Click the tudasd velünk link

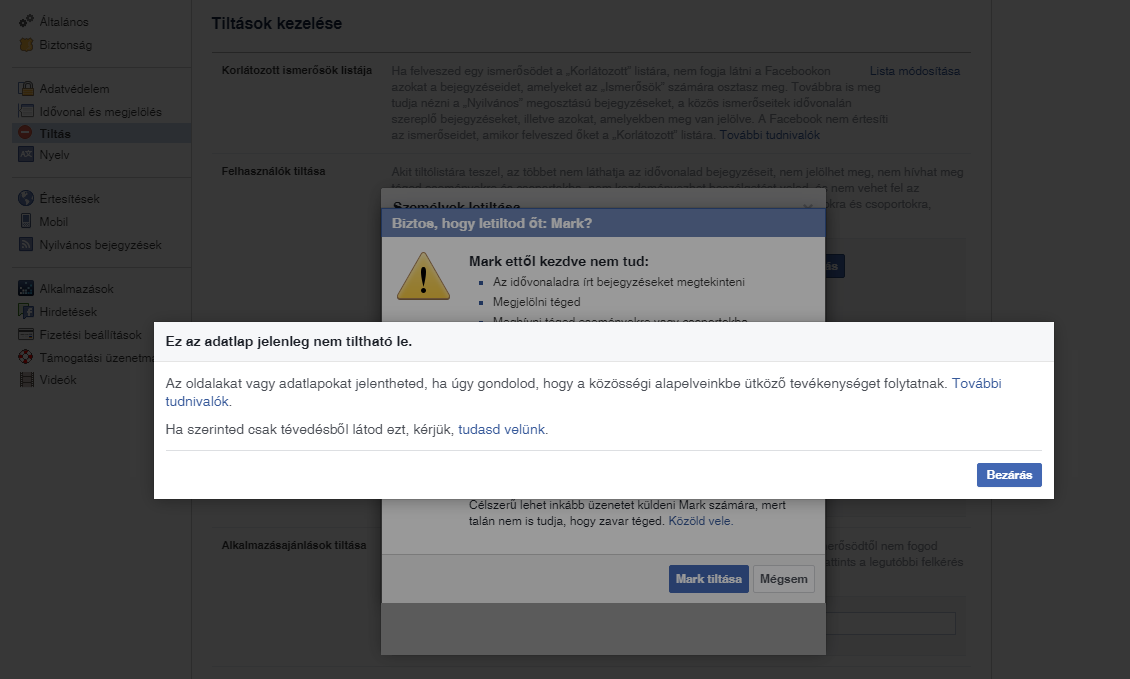click(x=502, y=430)
